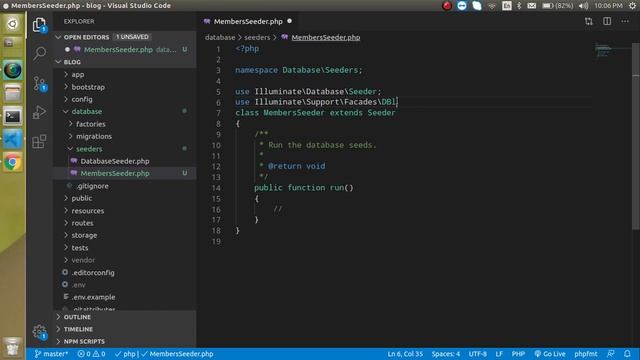The height and width of the screenshot is (360, 640).
Task: Open the Manage gear in activity bar
Action: 40,332
